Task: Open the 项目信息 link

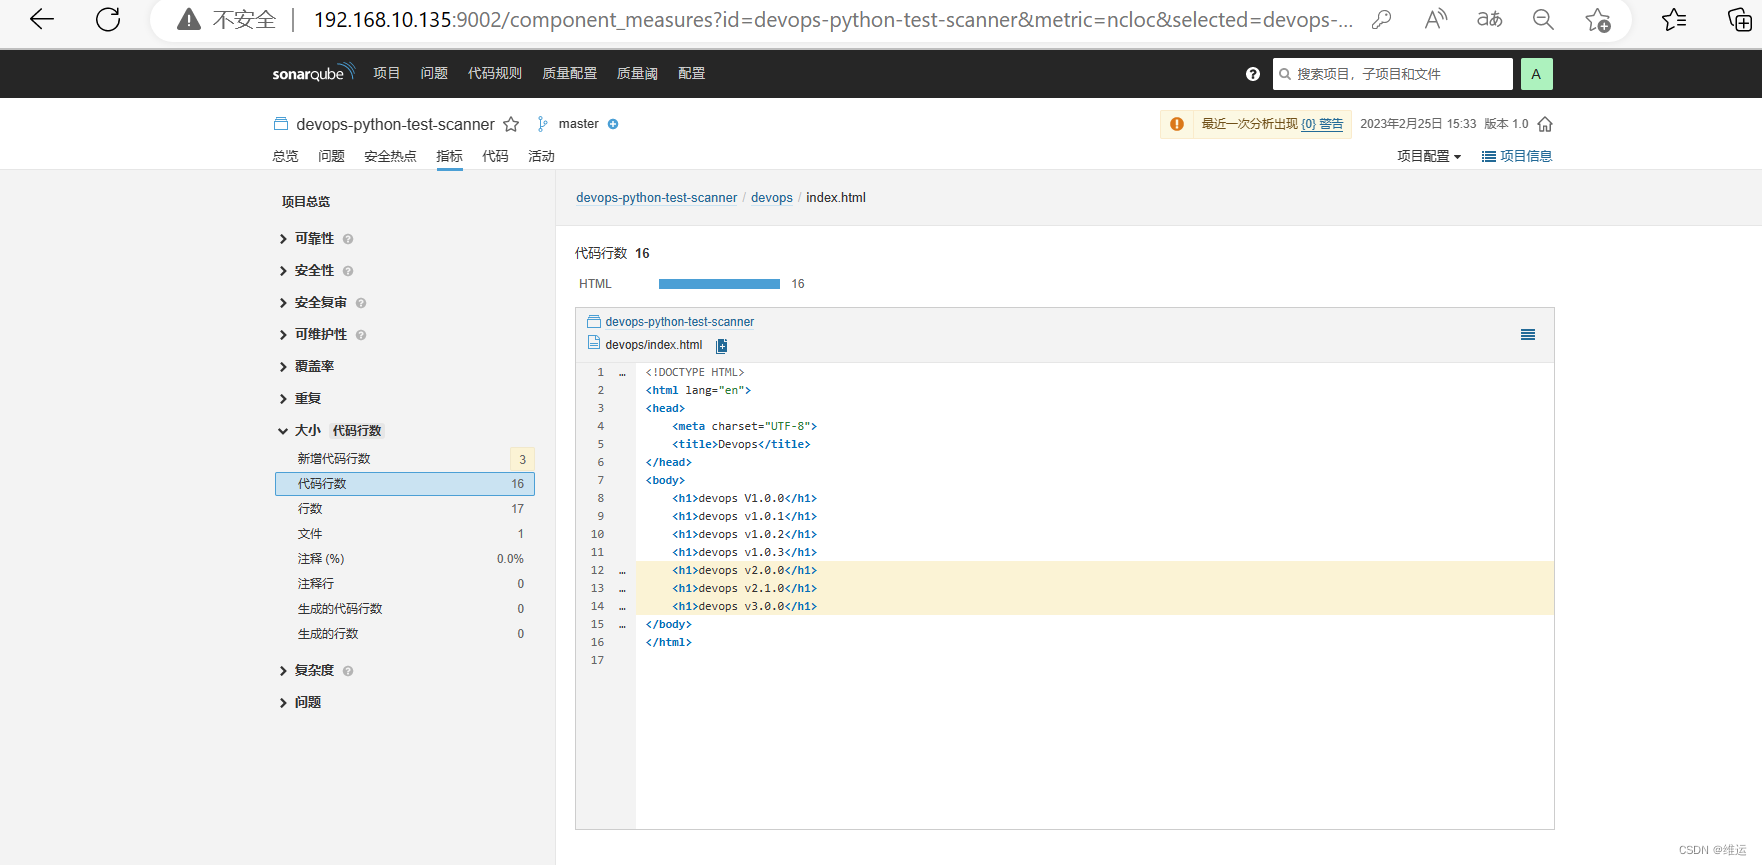Action: [1517, 156]
